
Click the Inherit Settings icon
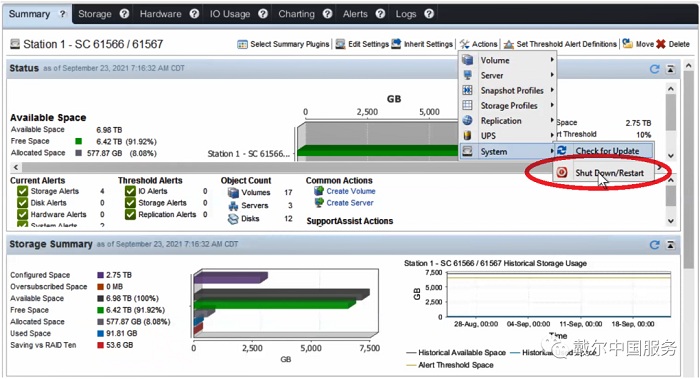pos(396,44)
